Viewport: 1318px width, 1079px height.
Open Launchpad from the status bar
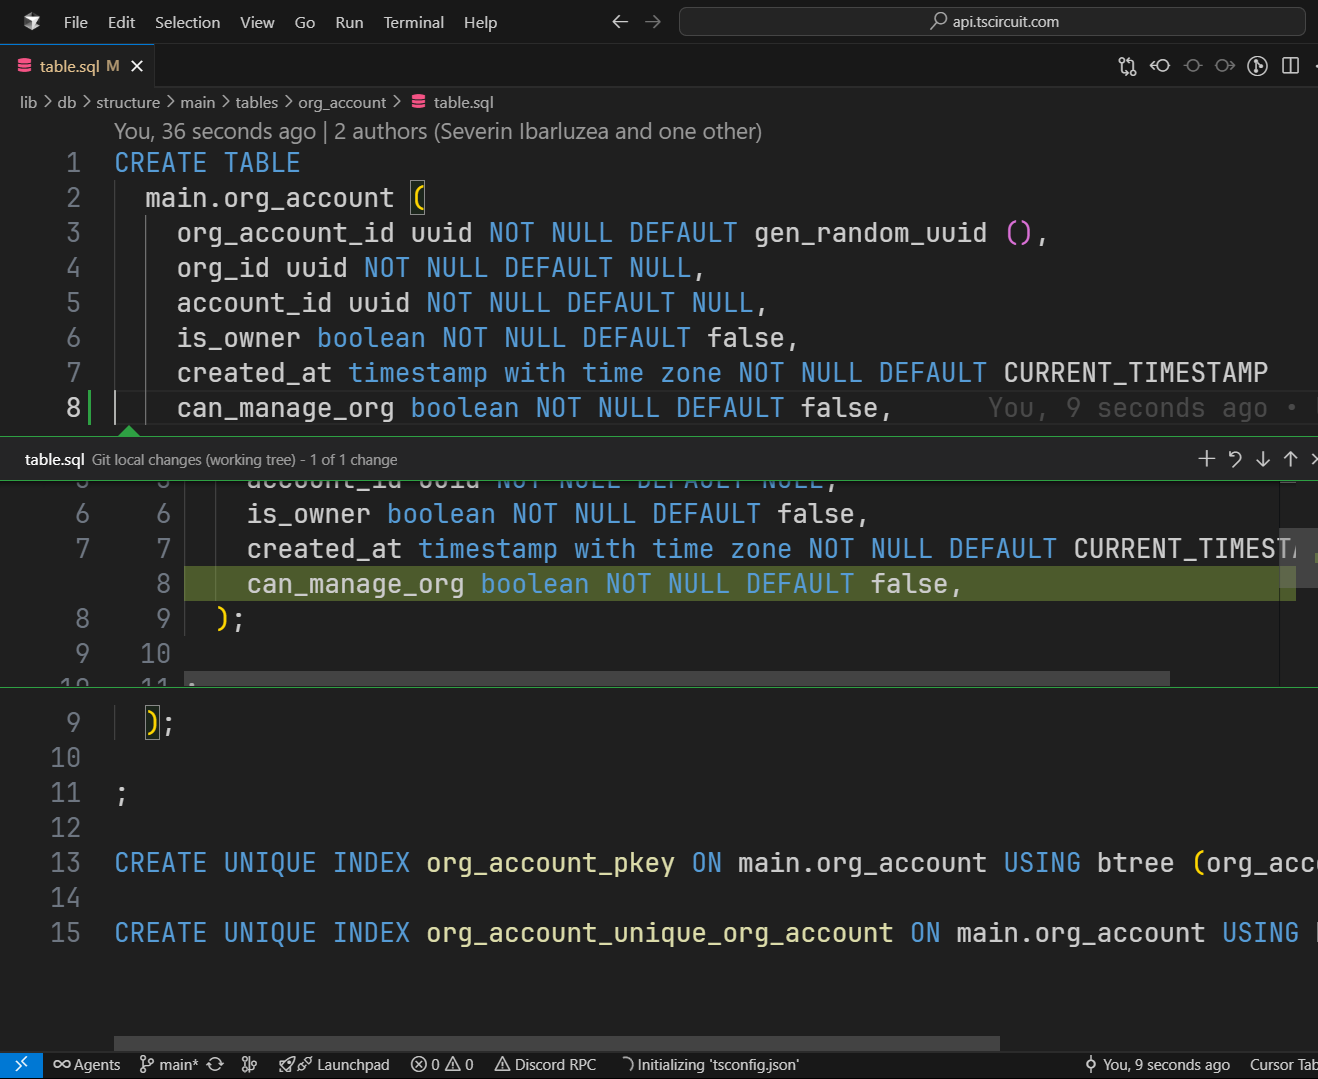[x=334, y=1065]
